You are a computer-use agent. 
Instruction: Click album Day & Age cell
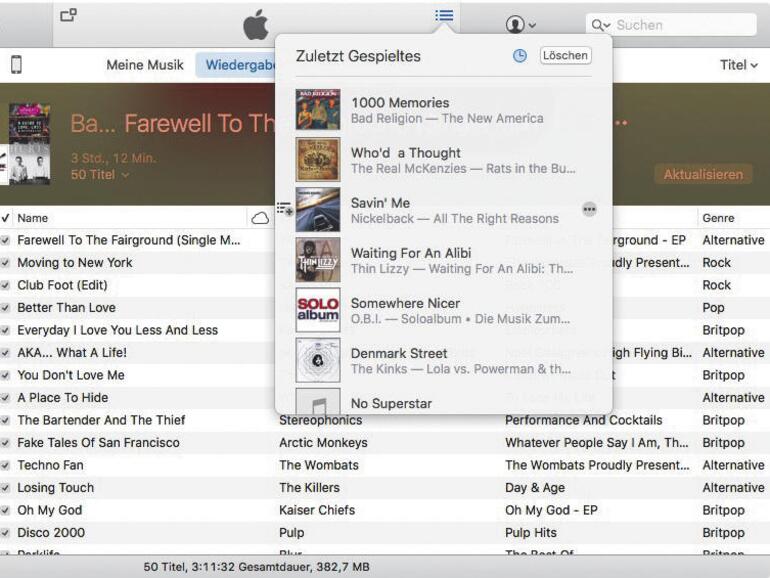(x=535, y=488)
